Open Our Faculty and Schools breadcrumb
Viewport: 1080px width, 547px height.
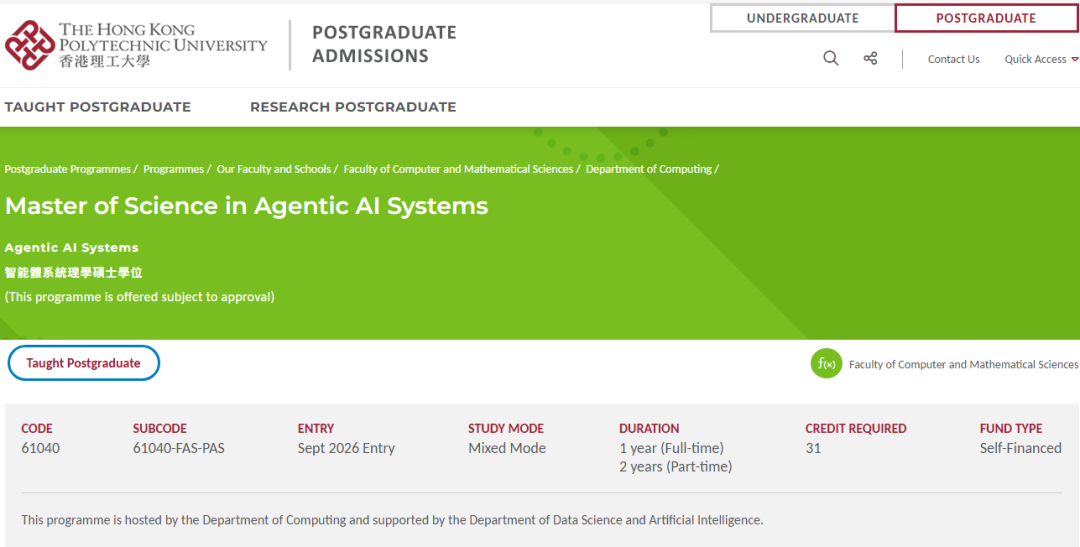pos(274,170)
